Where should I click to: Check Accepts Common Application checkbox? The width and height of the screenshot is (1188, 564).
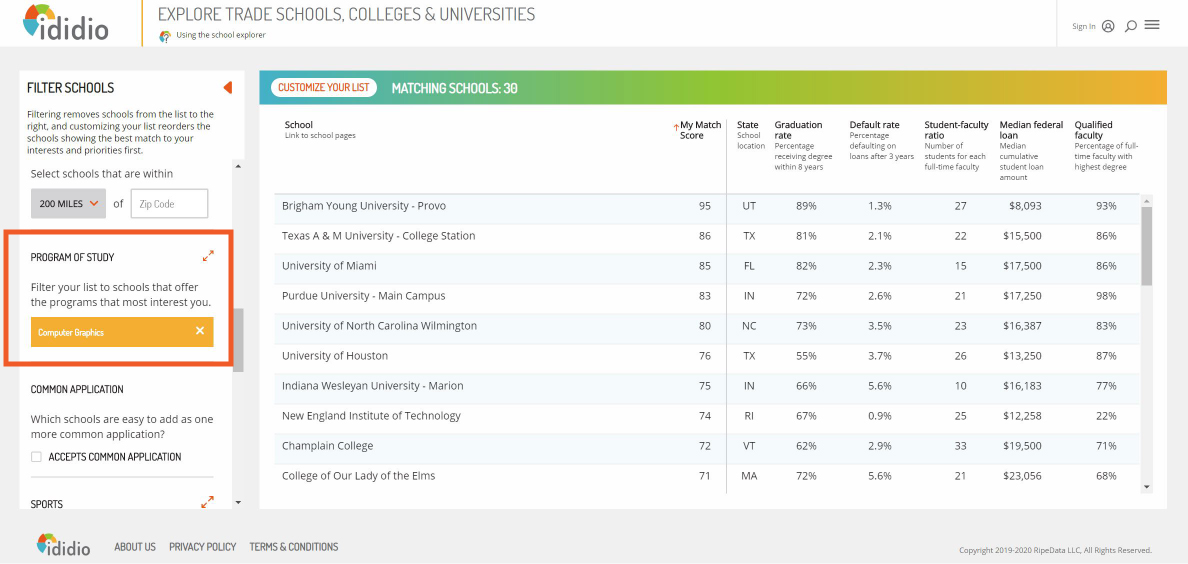click(37, 457)
